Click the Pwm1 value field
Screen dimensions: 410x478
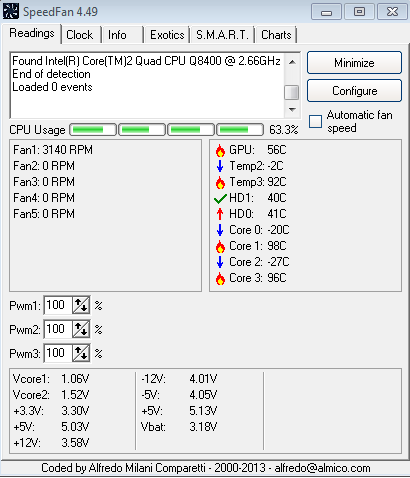point(58,305)
